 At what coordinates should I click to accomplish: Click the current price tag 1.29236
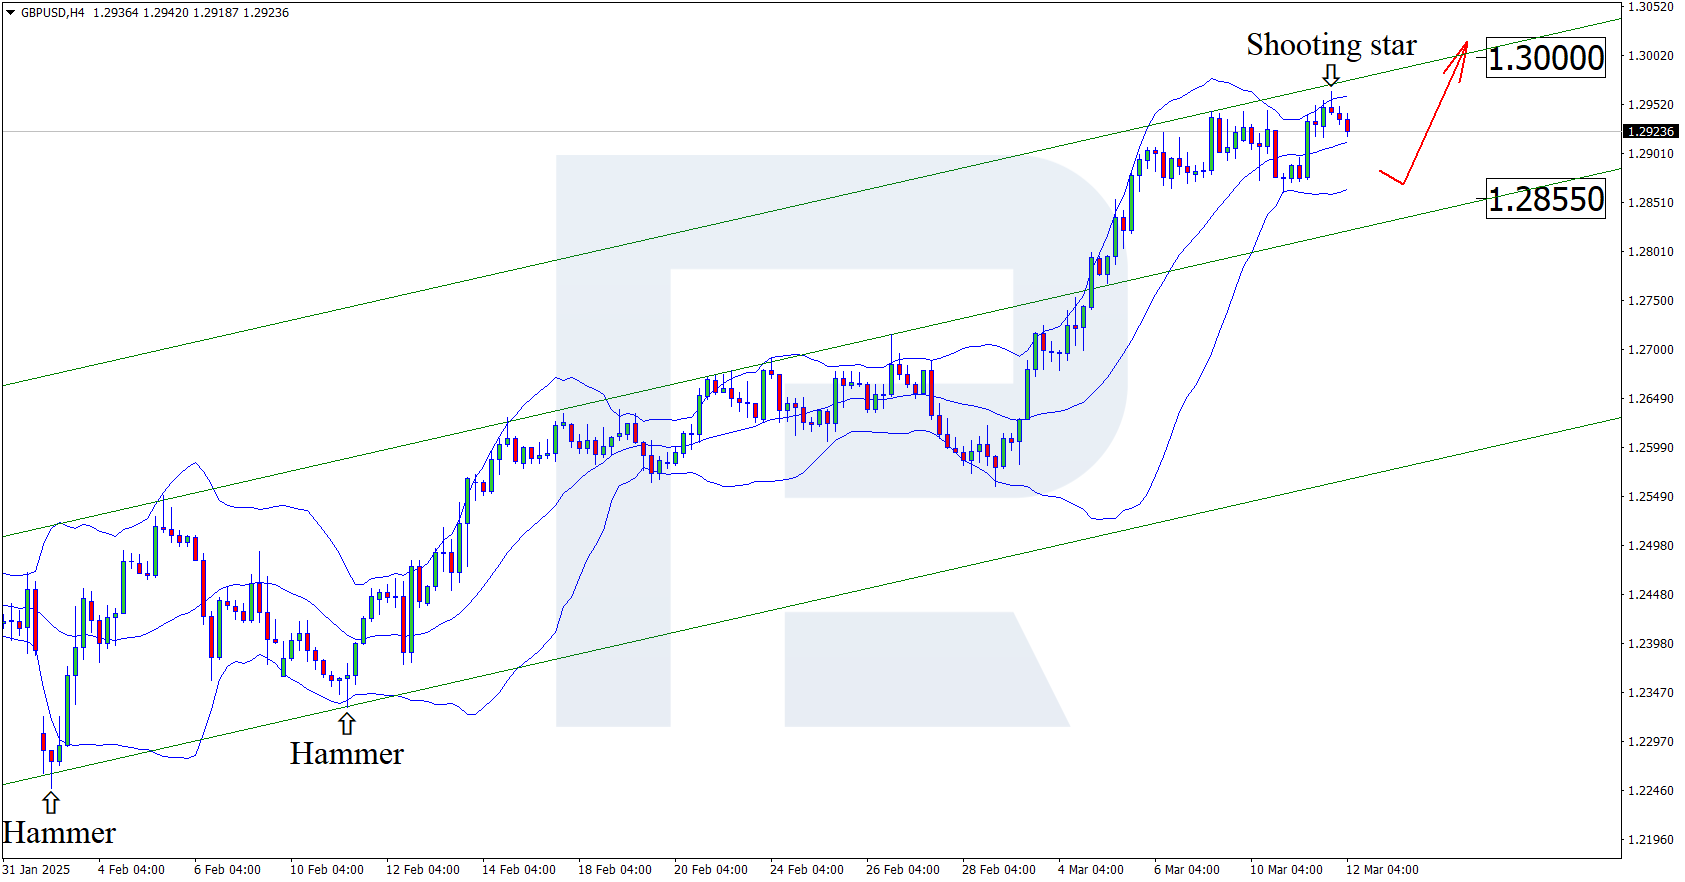(1650, 132)
